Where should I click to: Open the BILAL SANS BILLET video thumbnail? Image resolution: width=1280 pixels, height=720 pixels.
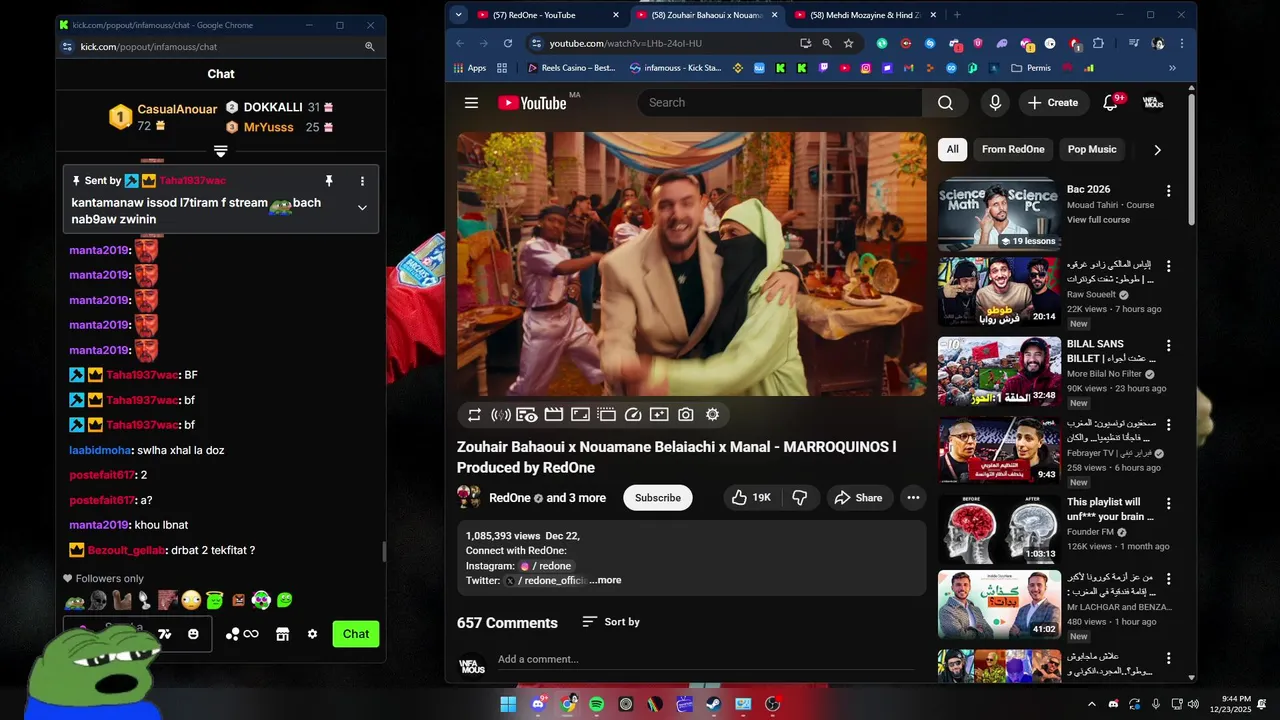tap(999, 371)
